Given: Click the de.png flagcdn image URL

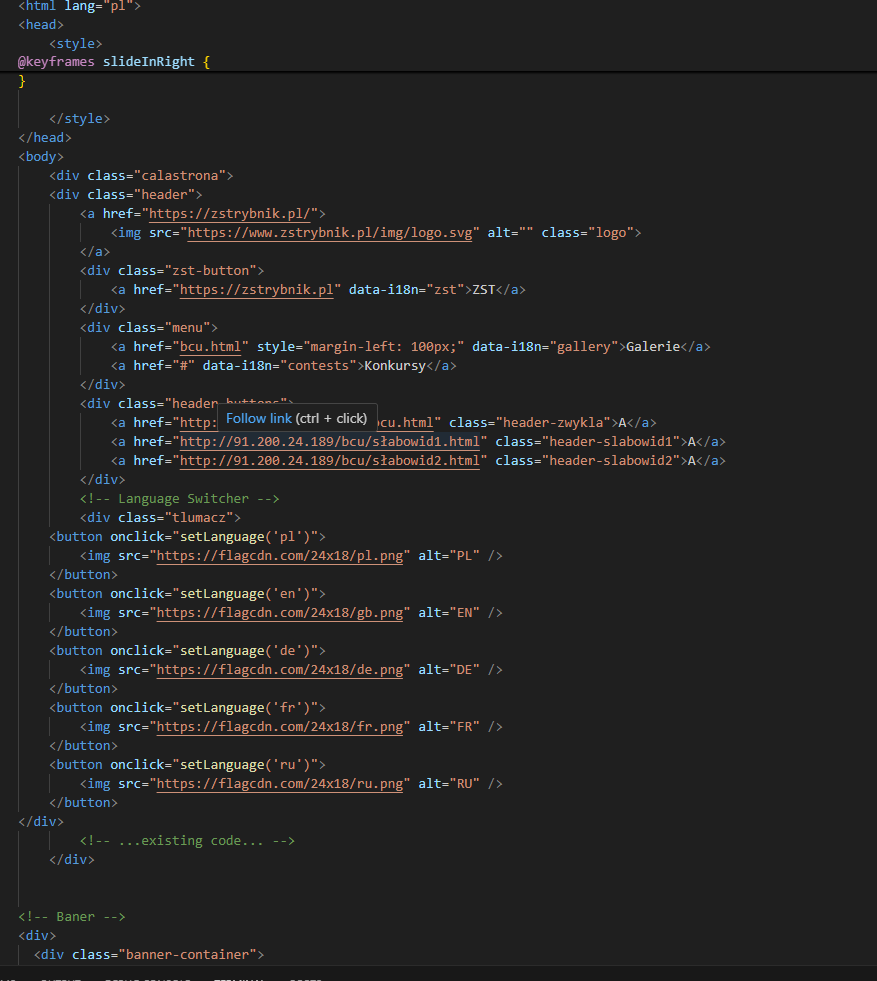Looking at the screenshot, I should pyautogui.click(x=280, y=669).
